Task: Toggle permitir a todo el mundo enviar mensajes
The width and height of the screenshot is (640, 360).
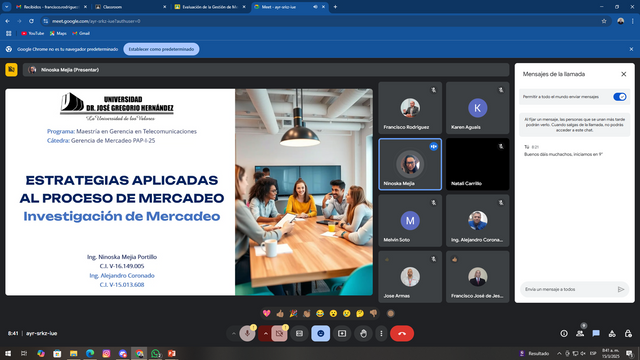Action: pyautogui.click(x=620, y=97)
